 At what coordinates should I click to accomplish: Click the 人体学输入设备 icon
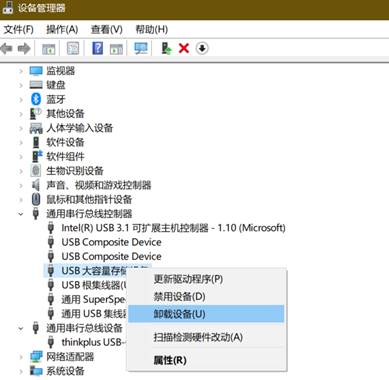[x=36, y=128]
